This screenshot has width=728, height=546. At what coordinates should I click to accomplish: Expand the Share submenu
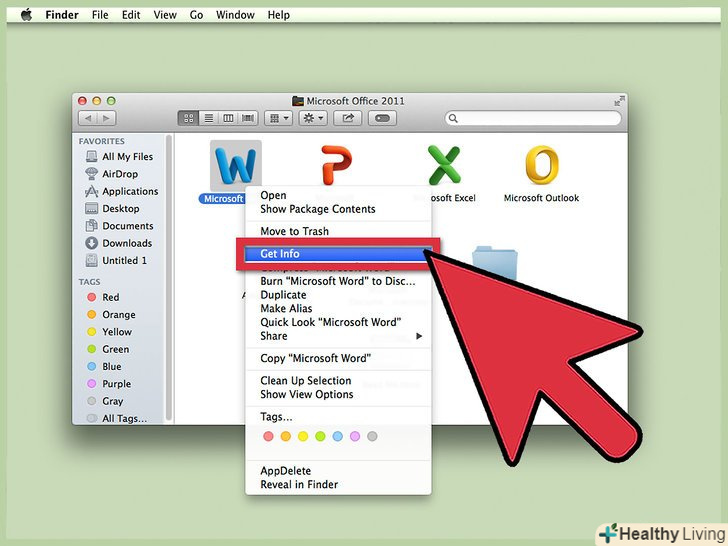(338, 336)
